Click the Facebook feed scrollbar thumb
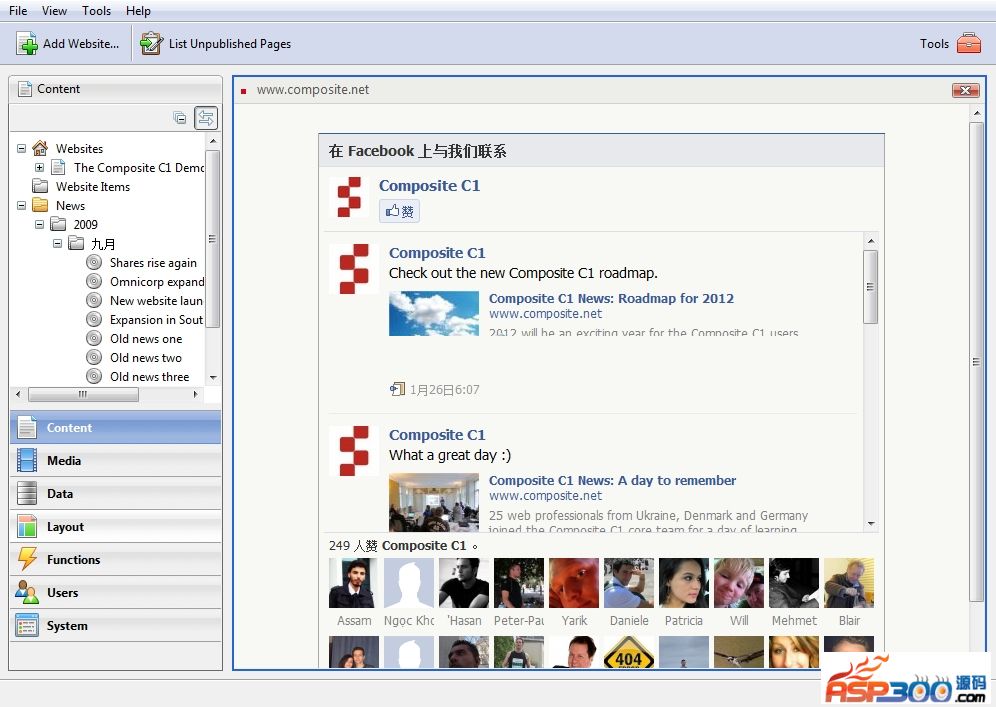996x707 pixels. pyautogui.click(x=870, y=287)
